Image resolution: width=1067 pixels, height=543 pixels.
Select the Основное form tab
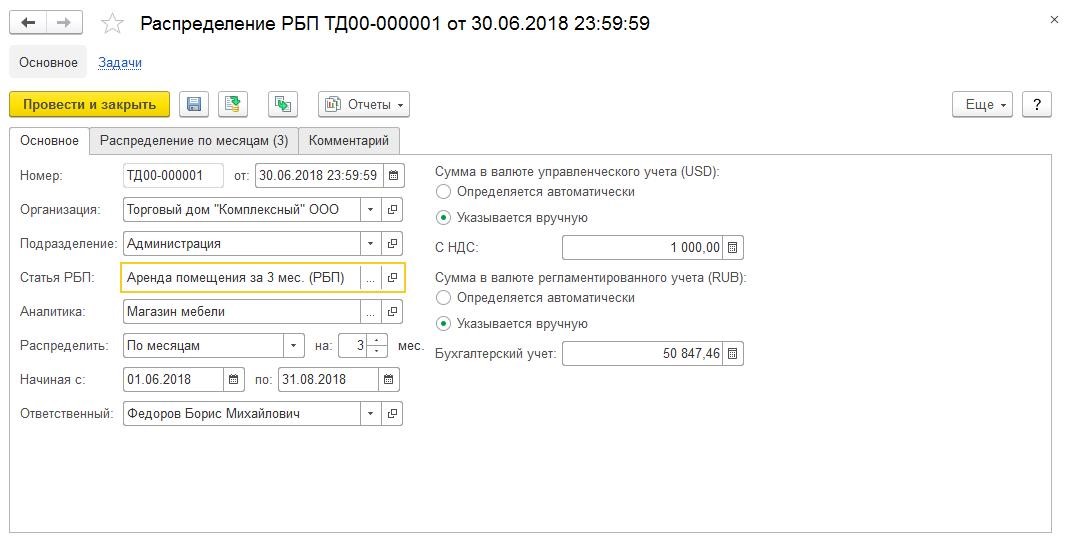pyautogui.click(x=49, y=141)
